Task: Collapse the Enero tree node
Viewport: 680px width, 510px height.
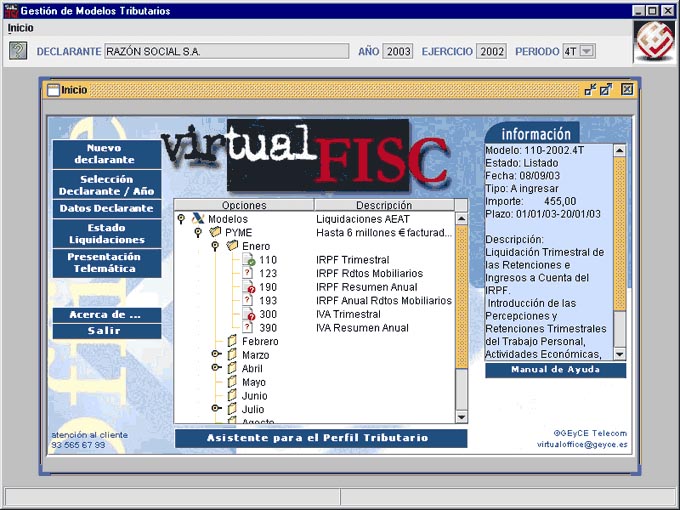Action: coord(215,246)
